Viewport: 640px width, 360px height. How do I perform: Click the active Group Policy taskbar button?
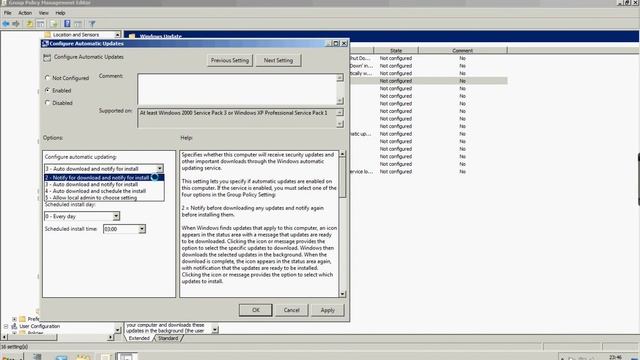[x=126, y=356]
